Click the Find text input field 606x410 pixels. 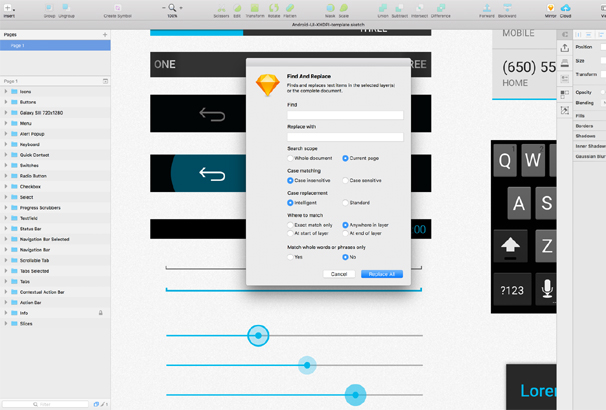tap(345, 115)
